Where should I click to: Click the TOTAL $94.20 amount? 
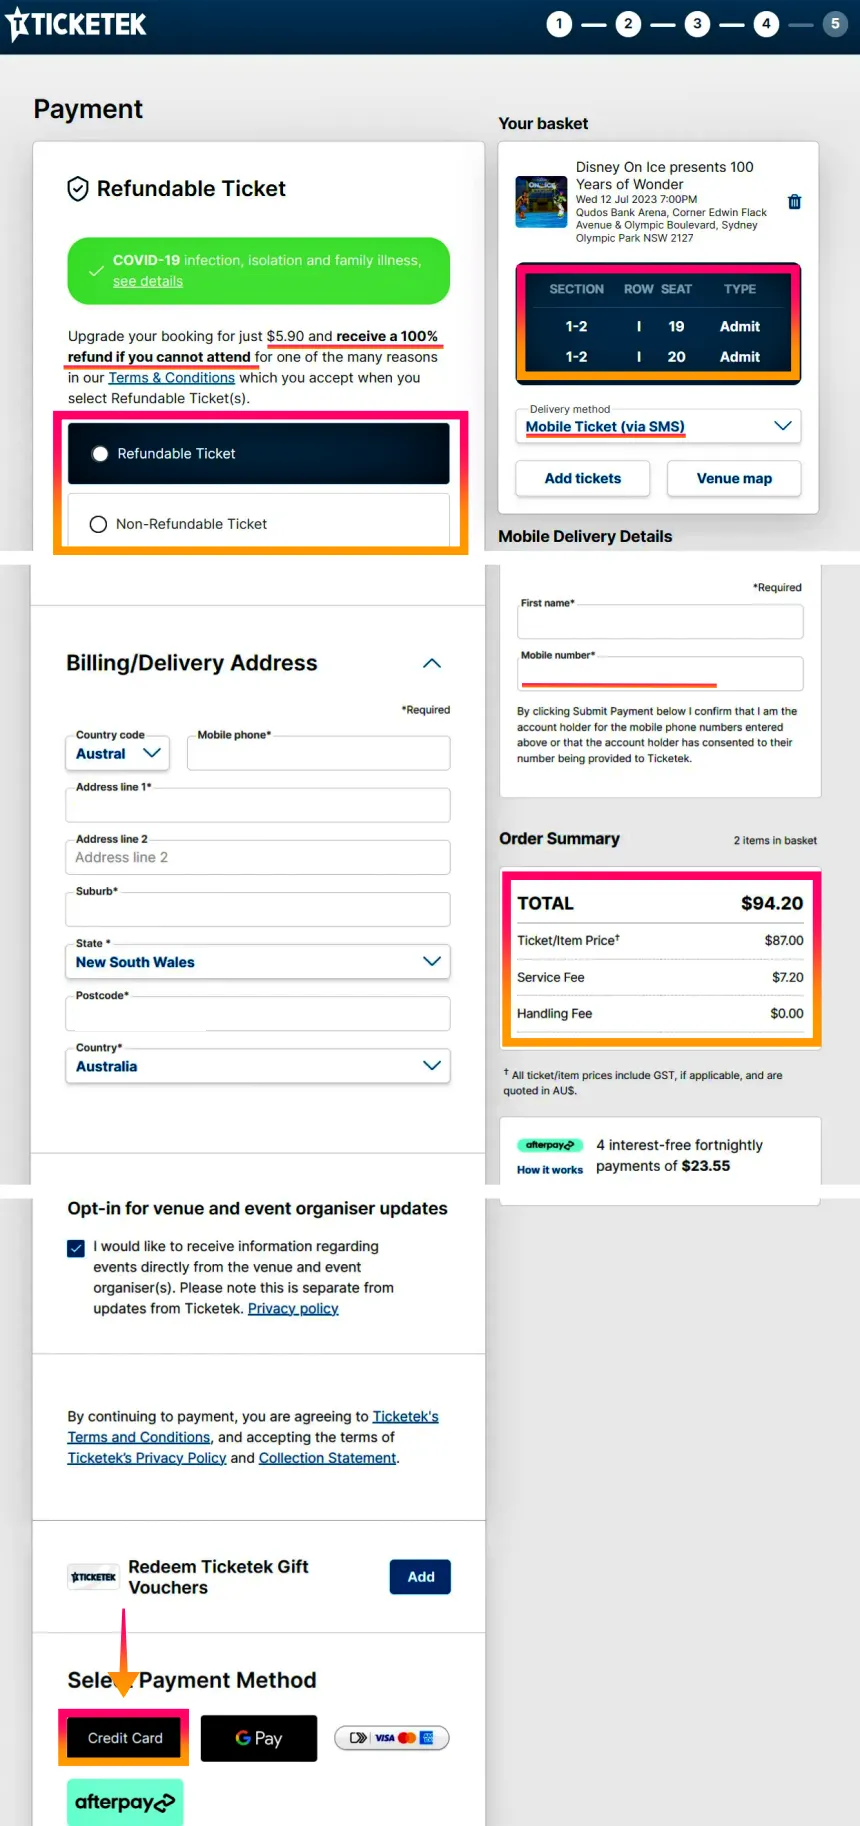click(772, 903)
